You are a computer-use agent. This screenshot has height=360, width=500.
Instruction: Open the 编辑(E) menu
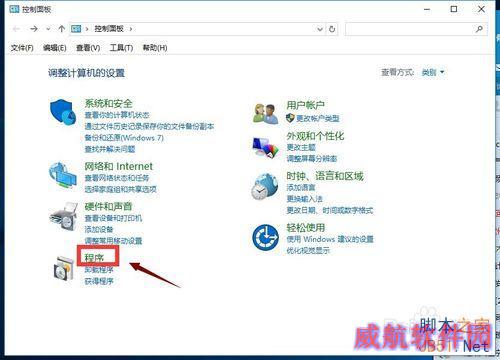click(55, 48)
